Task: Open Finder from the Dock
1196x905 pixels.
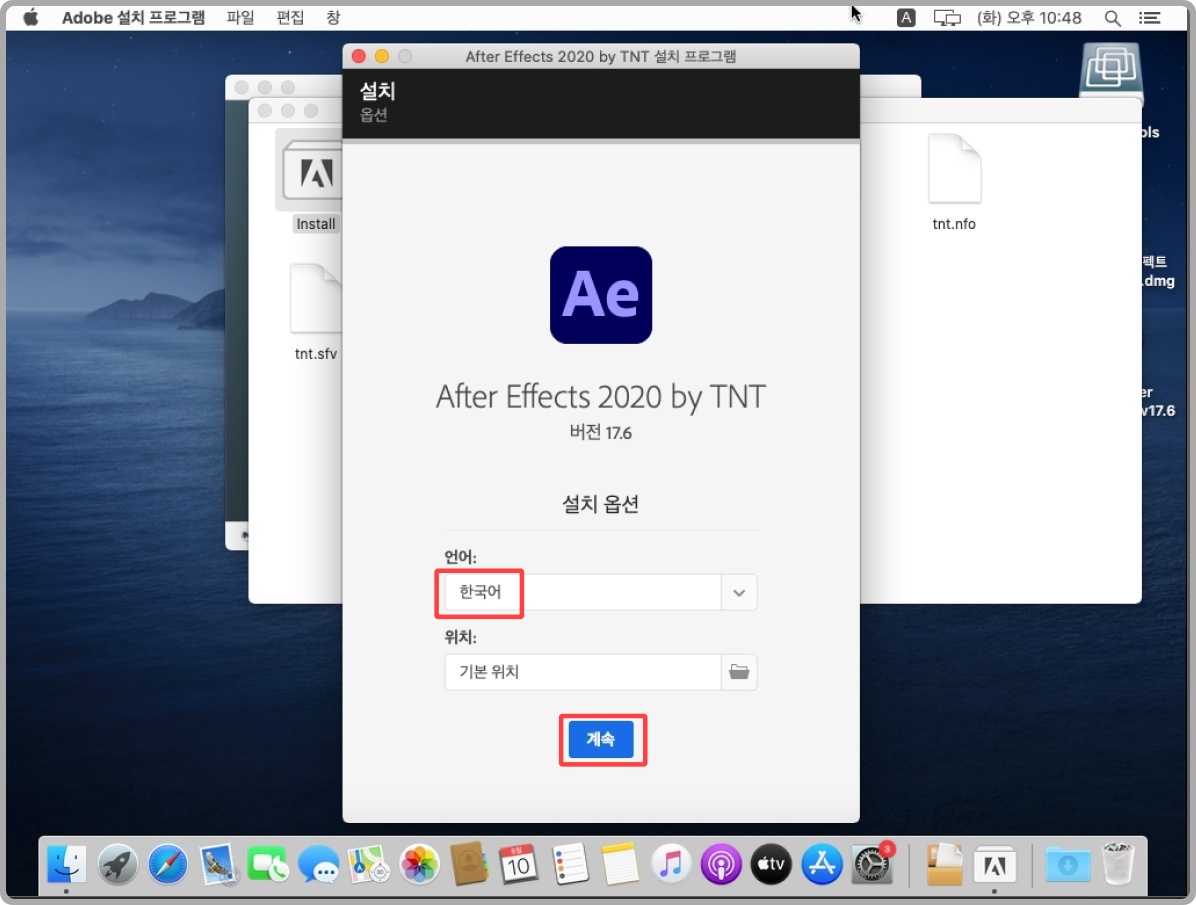Action: 66,865
